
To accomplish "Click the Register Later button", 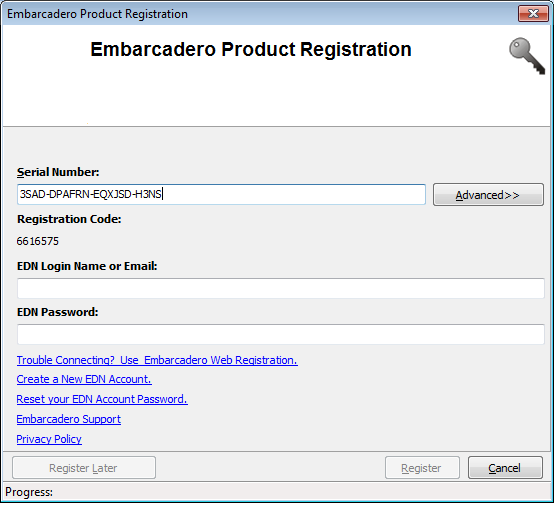I will click(84, 468).
